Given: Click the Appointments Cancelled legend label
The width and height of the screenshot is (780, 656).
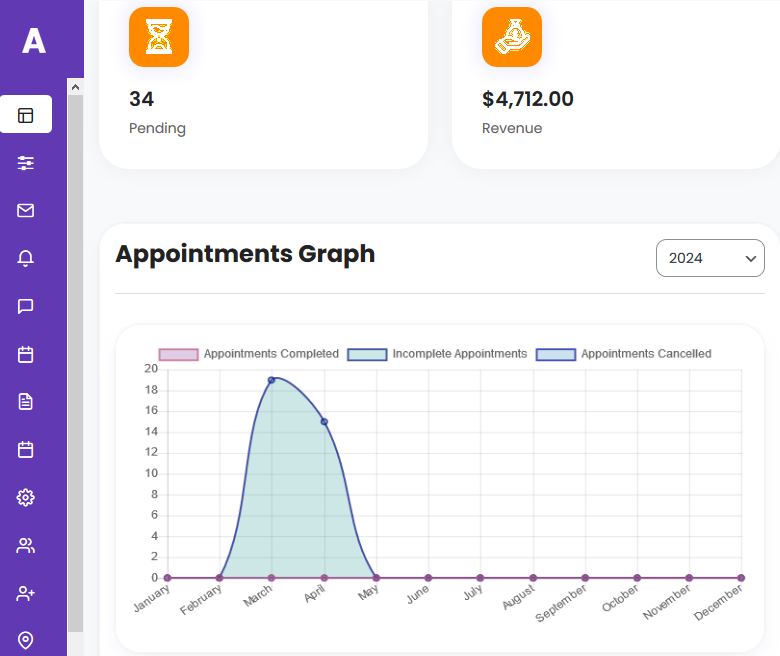Looking at the screenshot, I should pyautogui.click(x=646, y=354).
